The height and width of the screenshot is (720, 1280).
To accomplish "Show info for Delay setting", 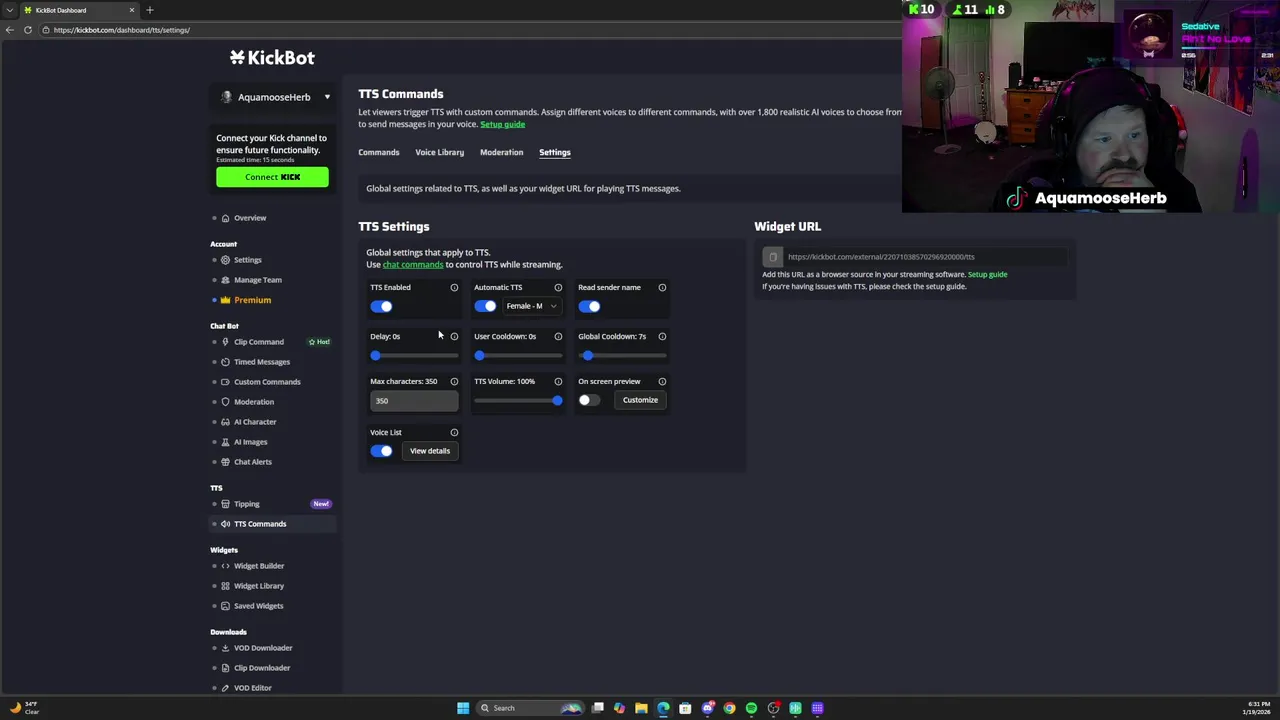I will (454, 337).
